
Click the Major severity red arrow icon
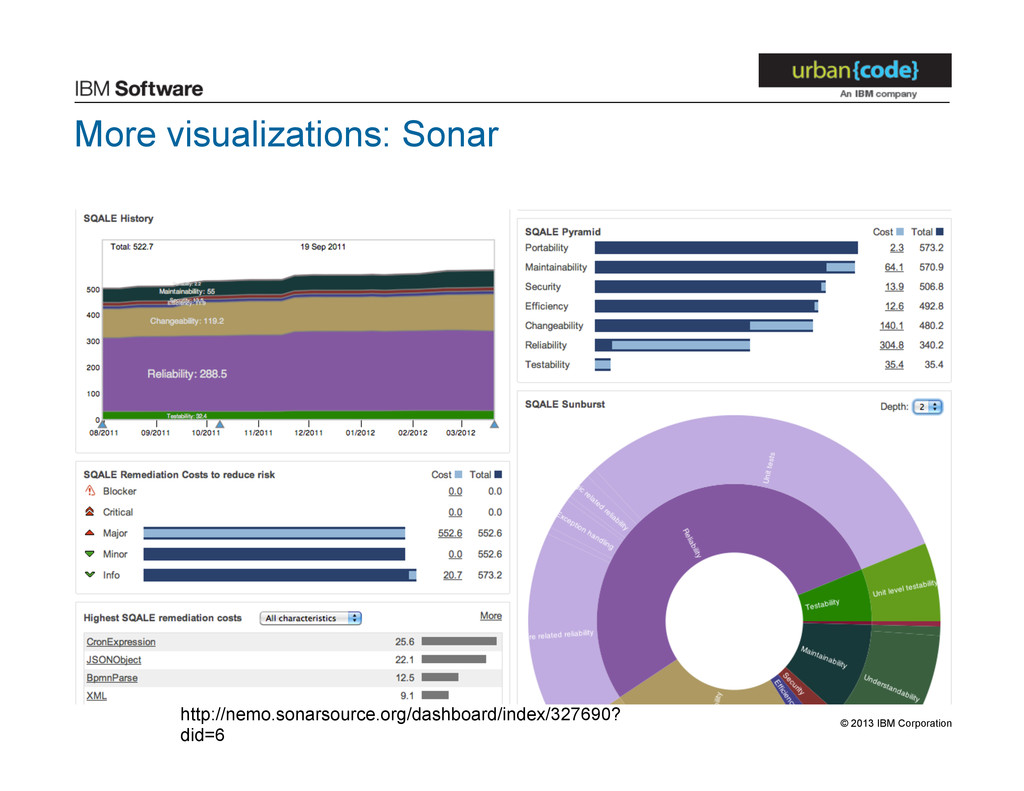(90, 533)
